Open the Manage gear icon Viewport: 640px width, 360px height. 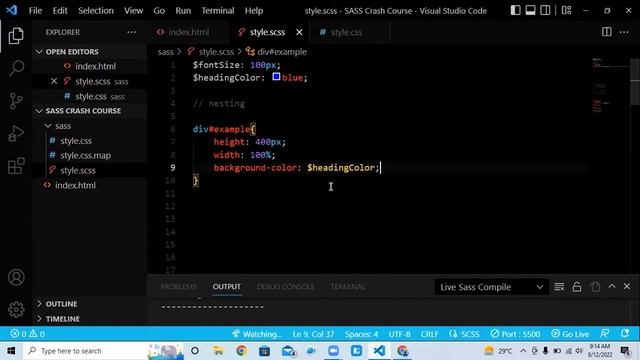pos(16,309)
